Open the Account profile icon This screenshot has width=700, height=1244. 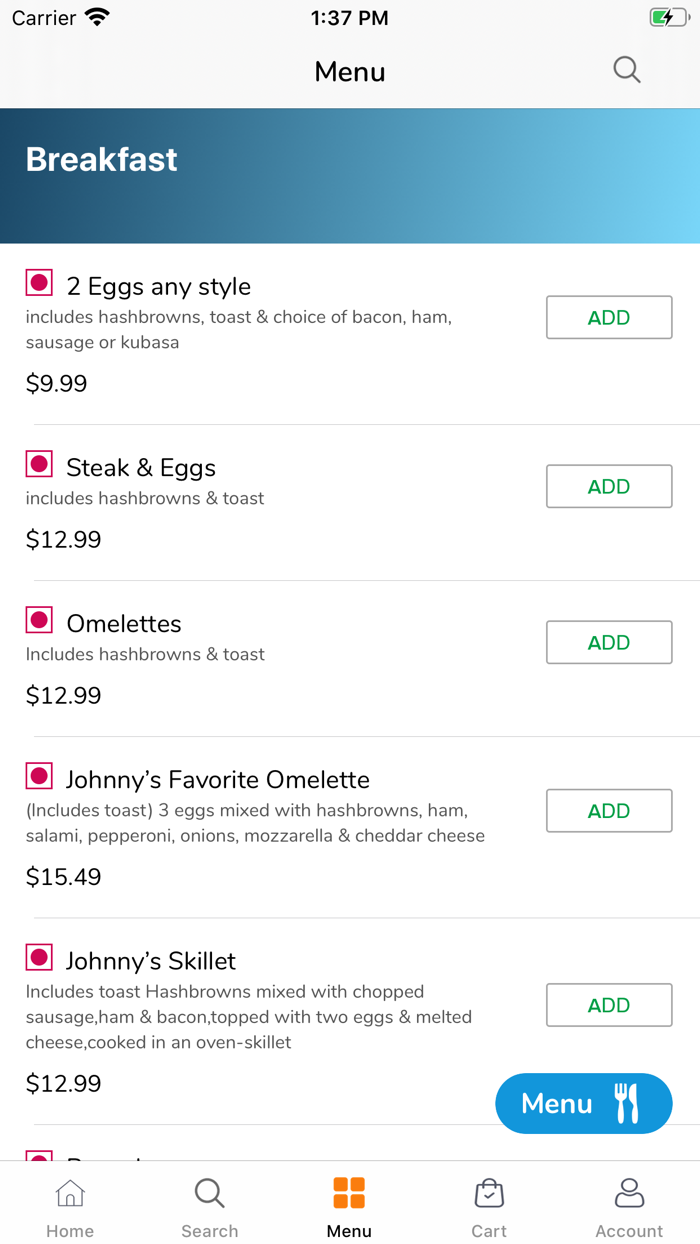(629, 1193)
